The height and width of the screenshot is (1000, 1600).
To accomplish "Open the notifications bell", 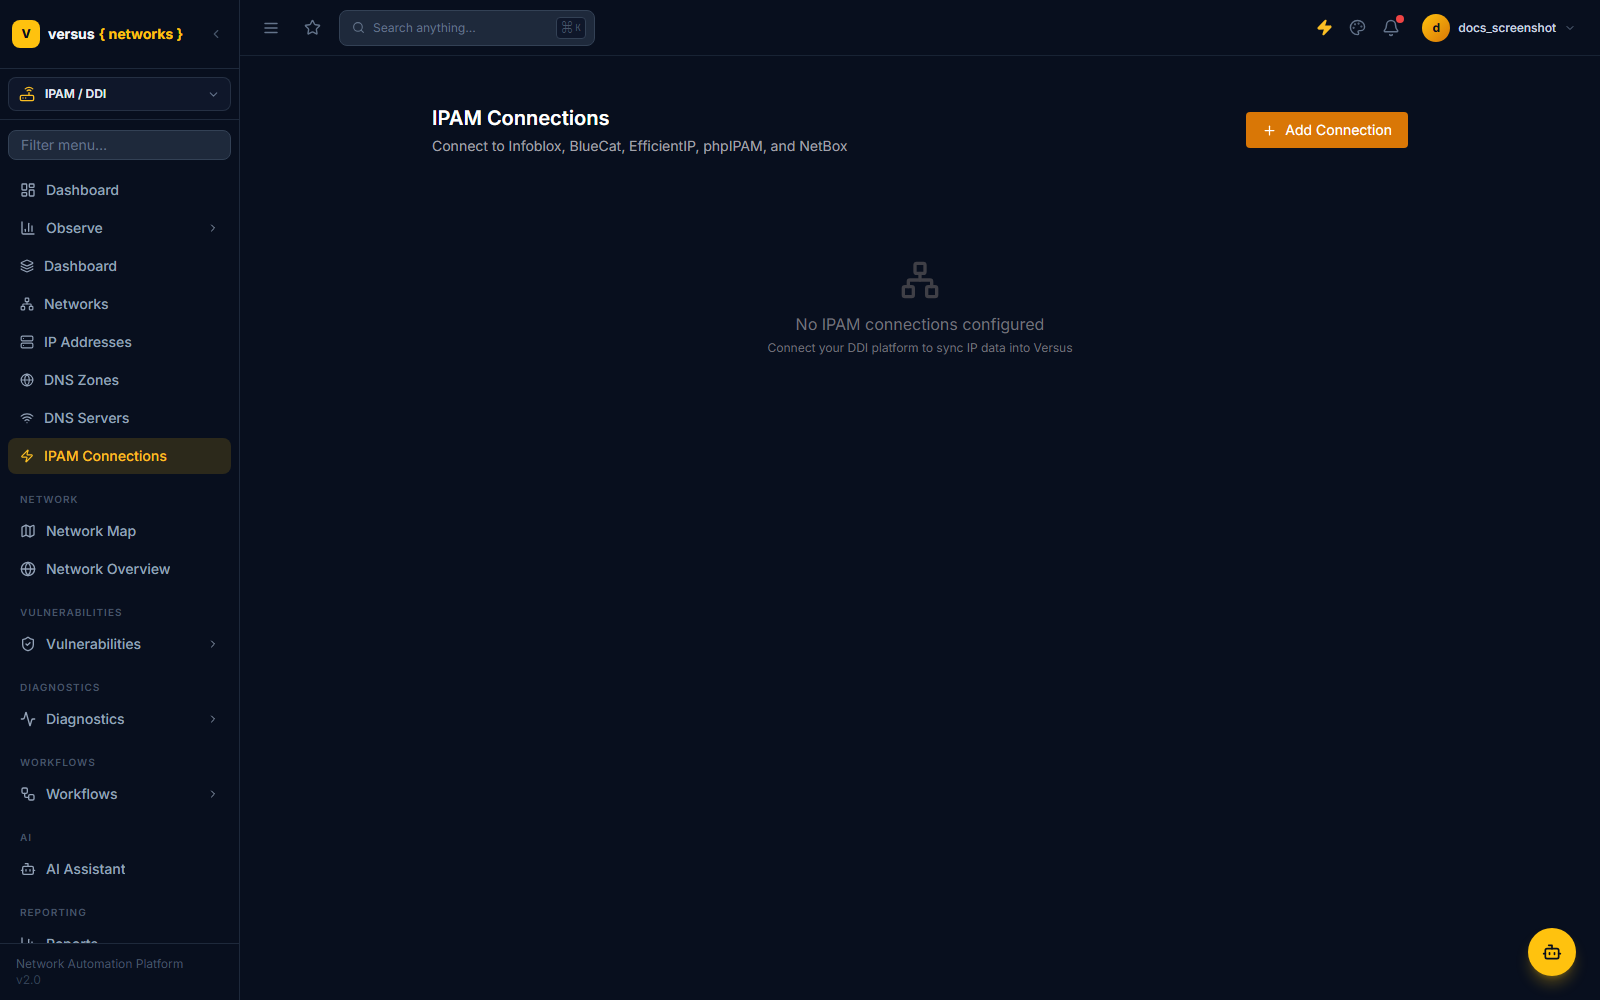I will 1391,28.
